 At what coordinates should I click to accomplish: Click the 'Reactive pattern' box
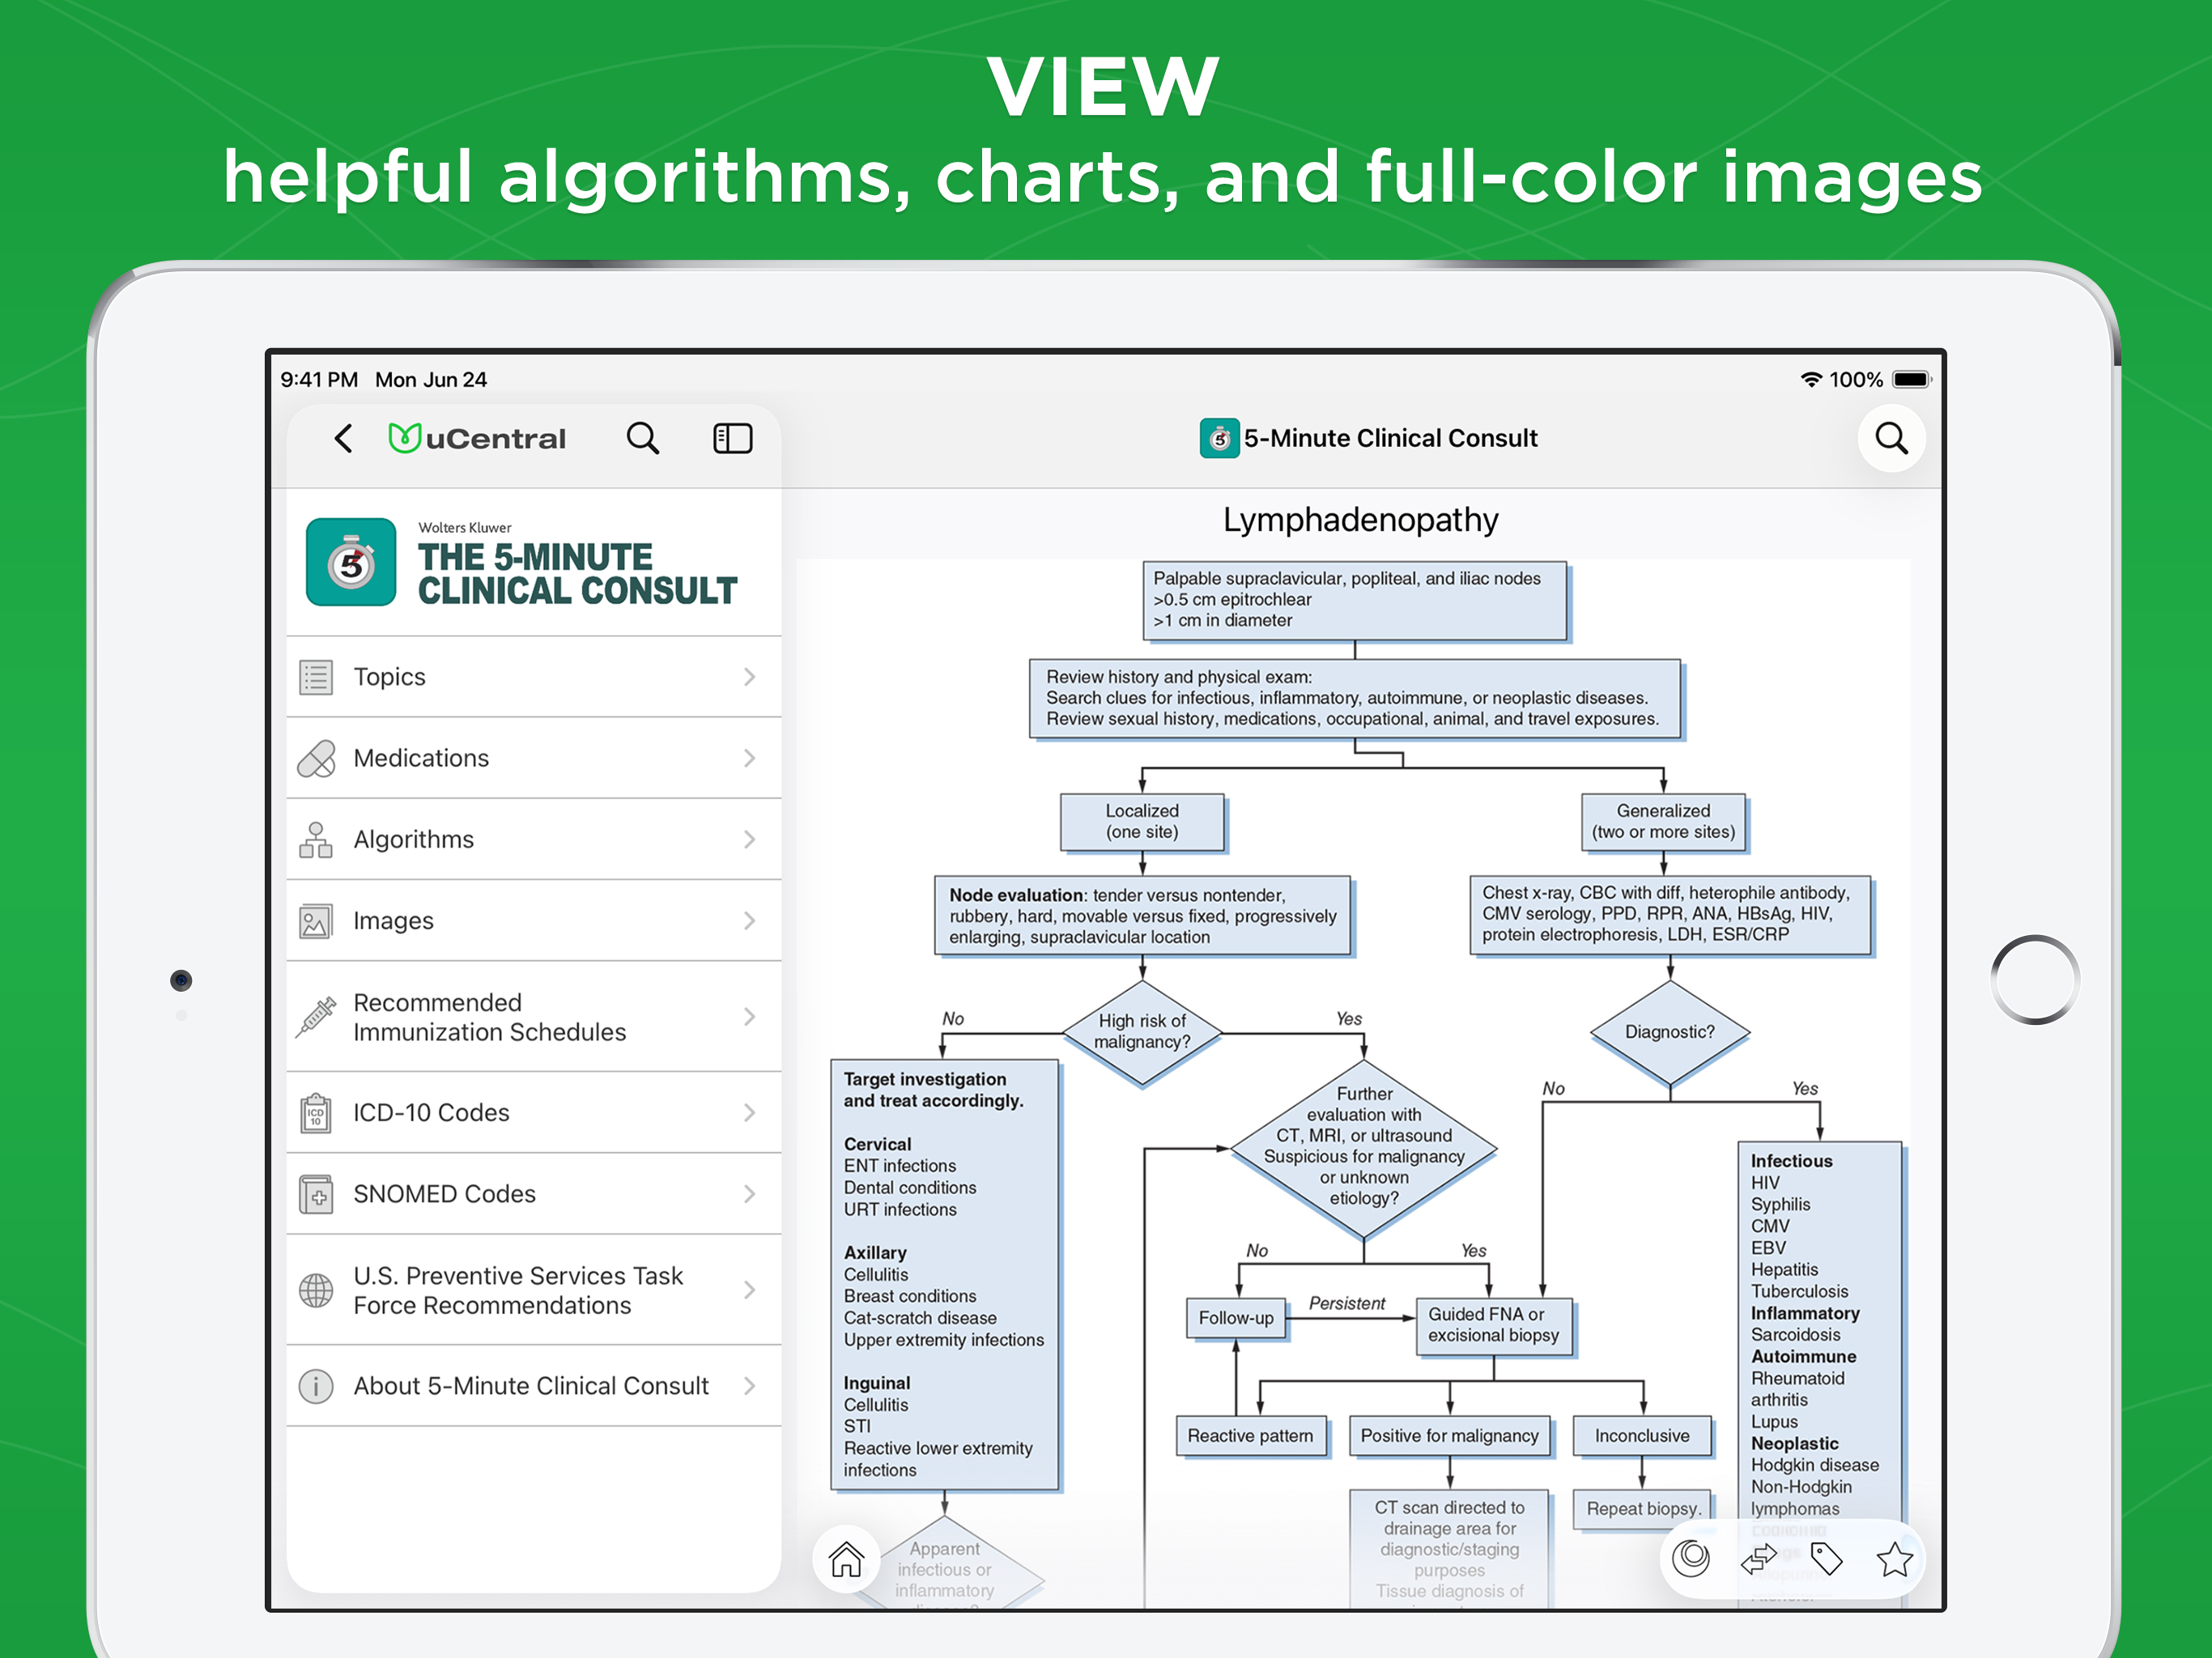coord(1251,1436)
